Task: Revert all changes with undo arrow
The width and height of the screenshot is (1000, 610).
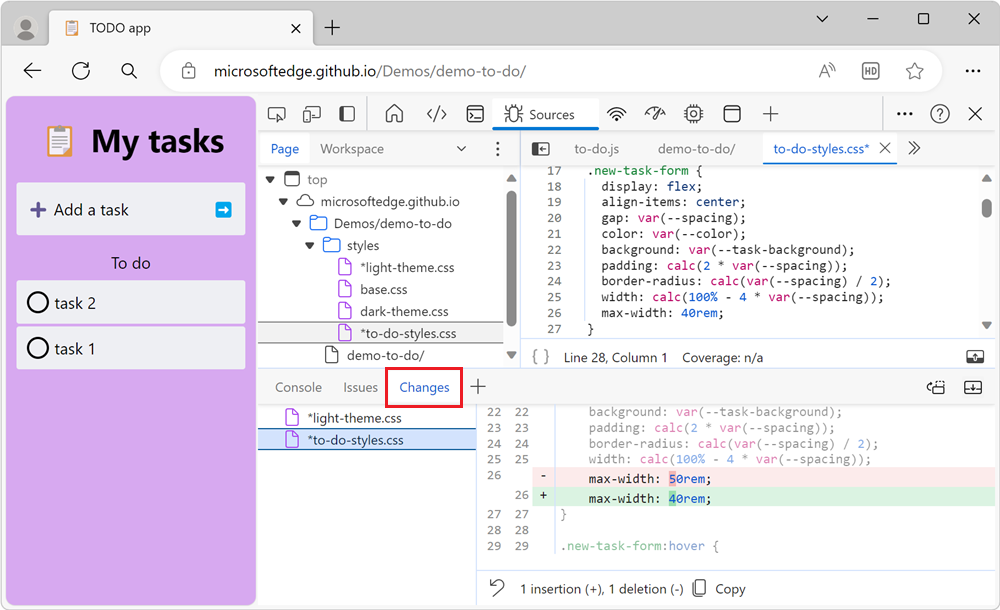Action: click(x=497, y=588)
